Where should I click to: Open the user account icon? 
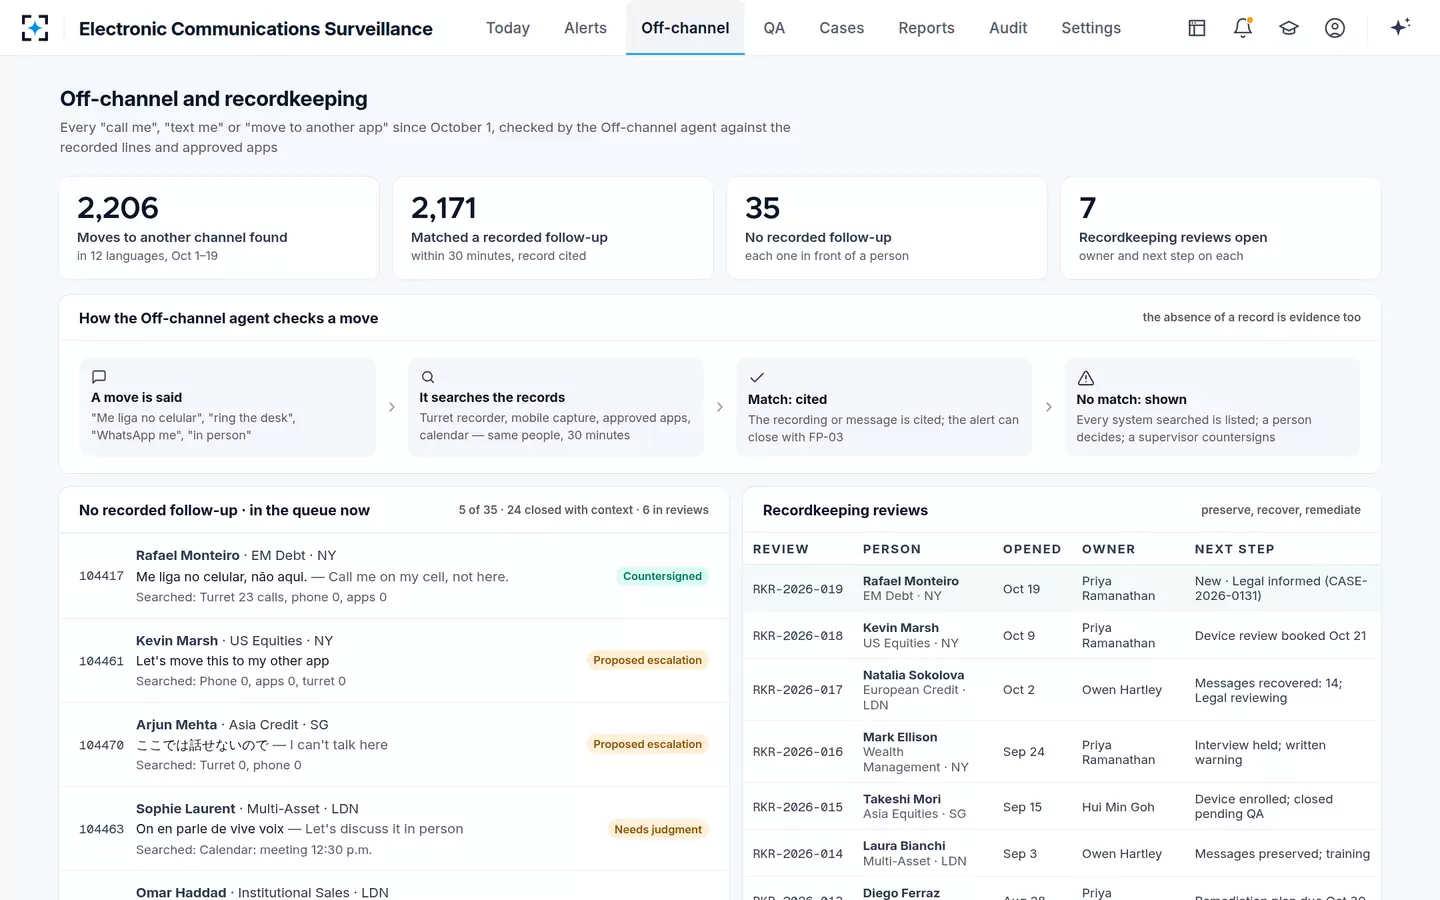click(x=1335, y=28)
